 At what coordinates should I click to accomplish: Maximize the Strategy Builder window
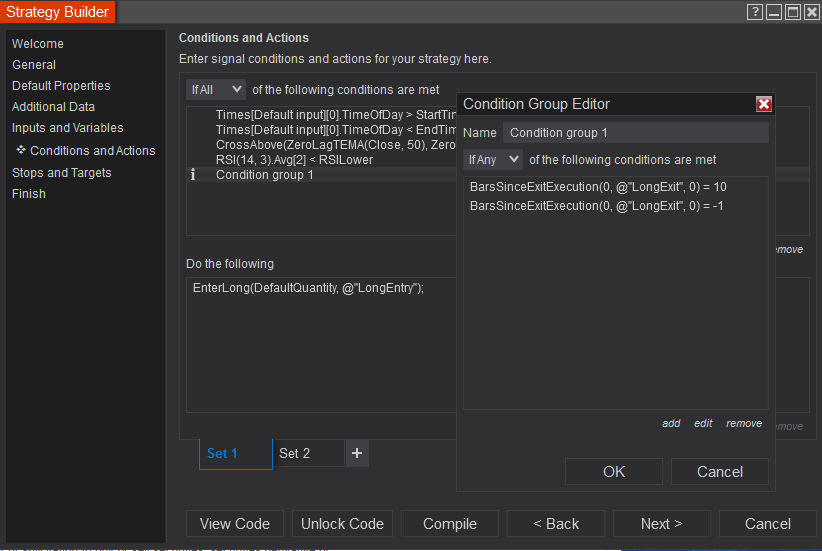(x=792, y=12)
